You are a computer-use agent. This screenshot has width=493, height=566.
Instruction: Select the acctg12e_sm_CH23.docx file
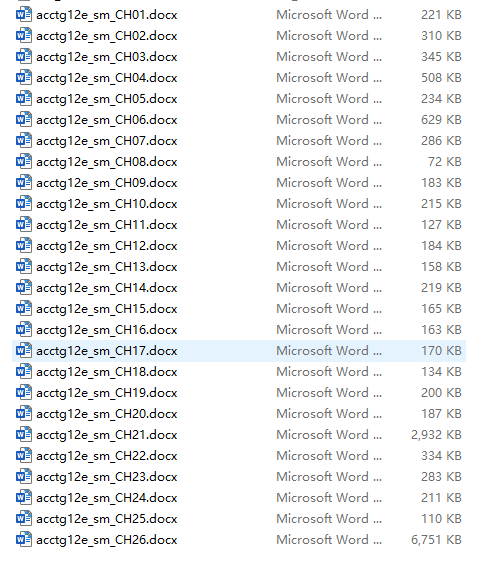point(106,477)
